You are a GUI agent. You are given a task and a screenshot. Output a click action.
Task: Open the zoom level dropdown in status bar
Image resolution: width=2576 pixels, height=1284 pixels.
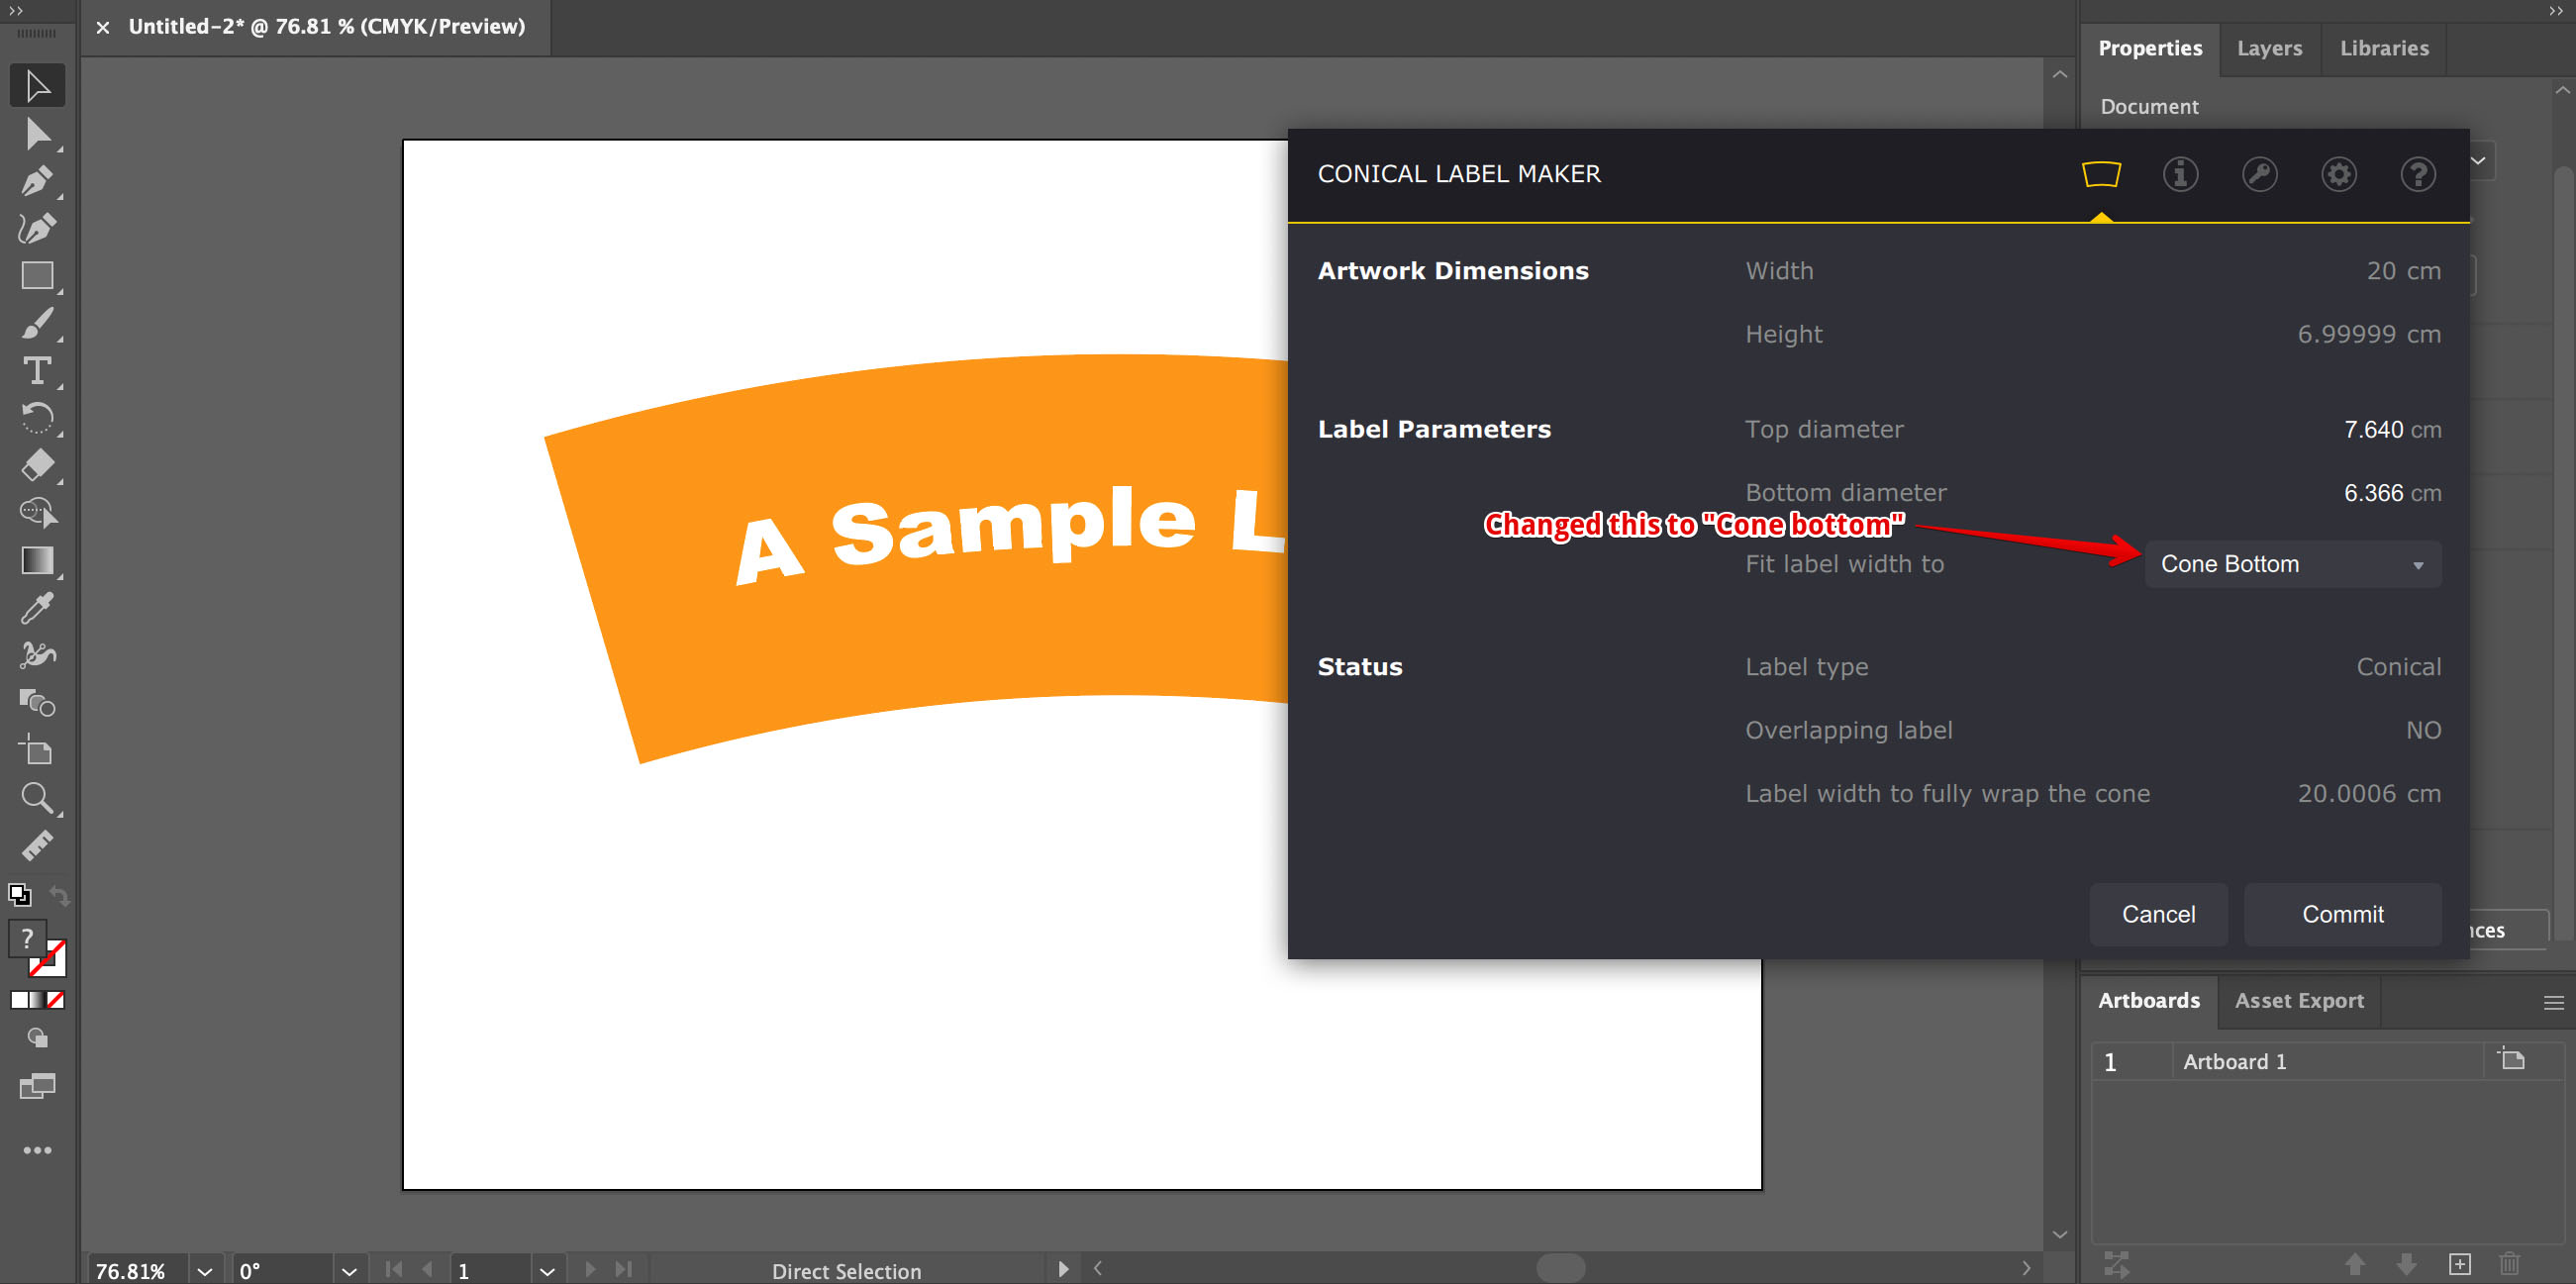pos(204,1270)
